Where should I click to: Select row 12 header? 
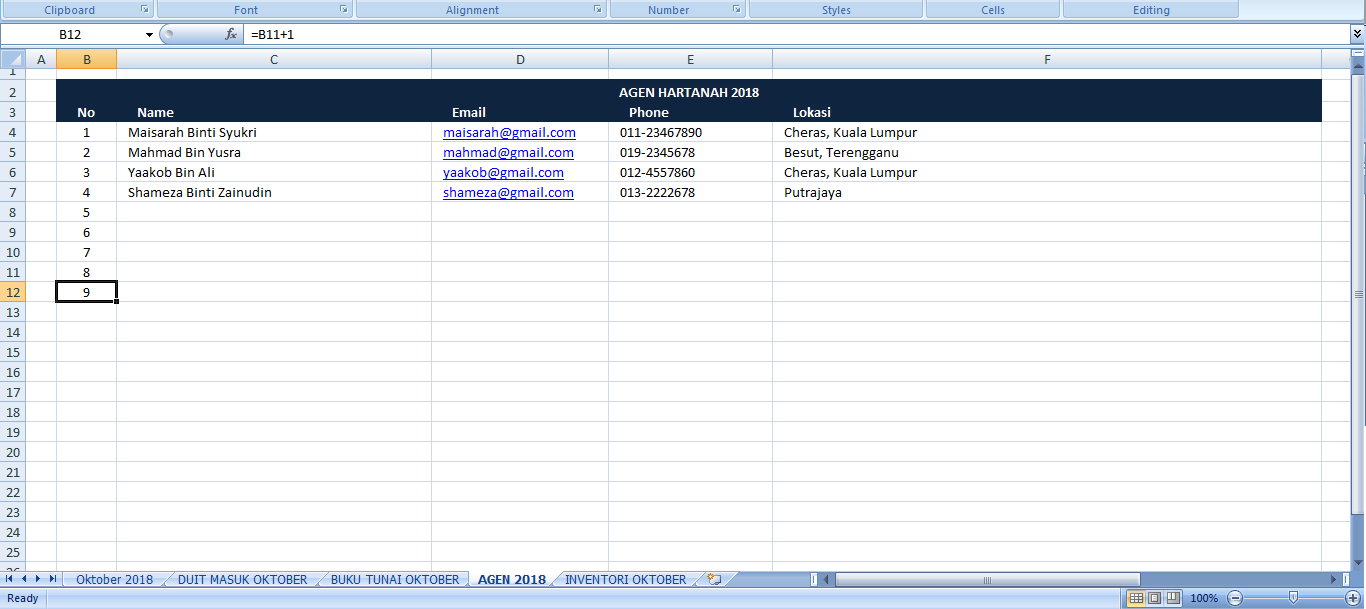tap(13, 292)
